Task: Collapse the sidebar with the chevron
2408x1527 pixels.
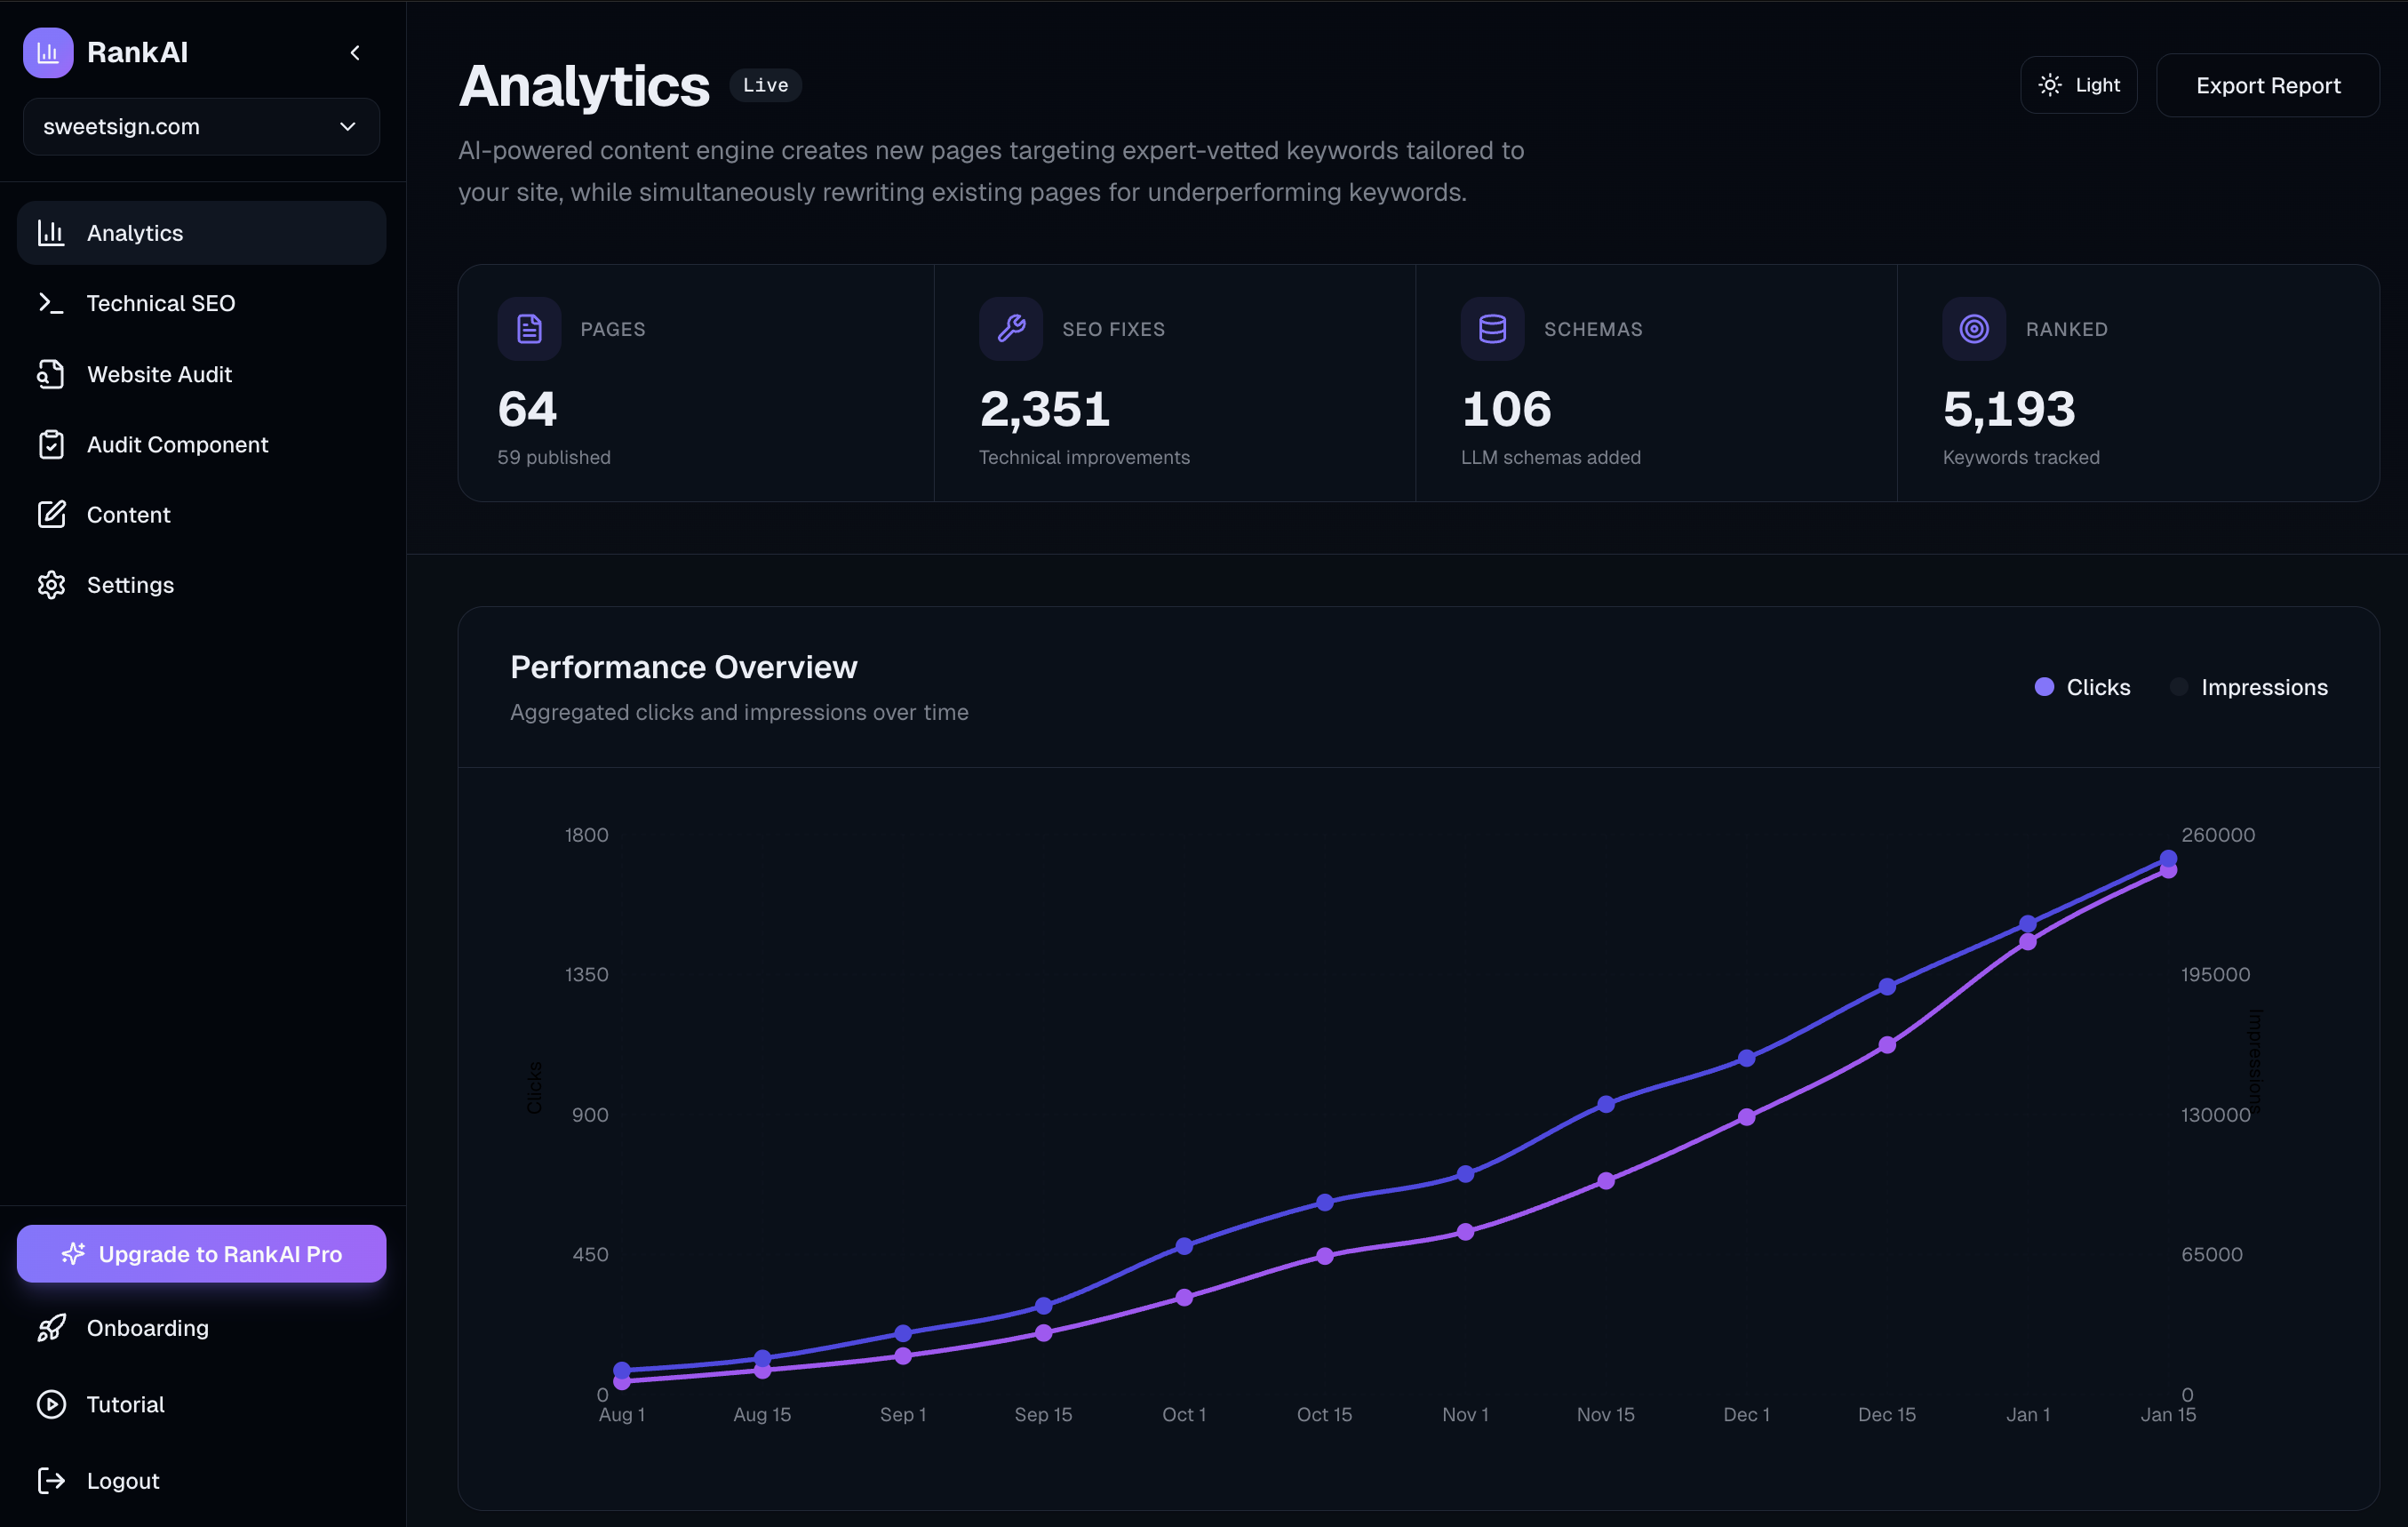Action: (355, 52)
